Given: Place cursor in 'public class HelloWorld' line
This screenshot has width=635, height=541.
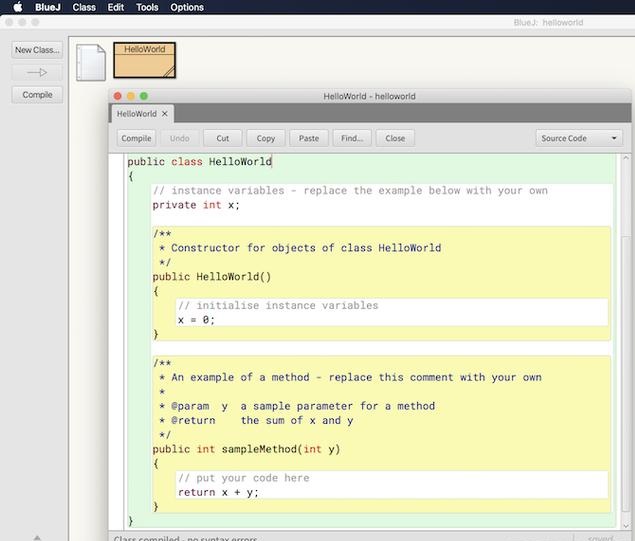Looking at the screenshot, I should pyautogui.click(x=200, y=162).
